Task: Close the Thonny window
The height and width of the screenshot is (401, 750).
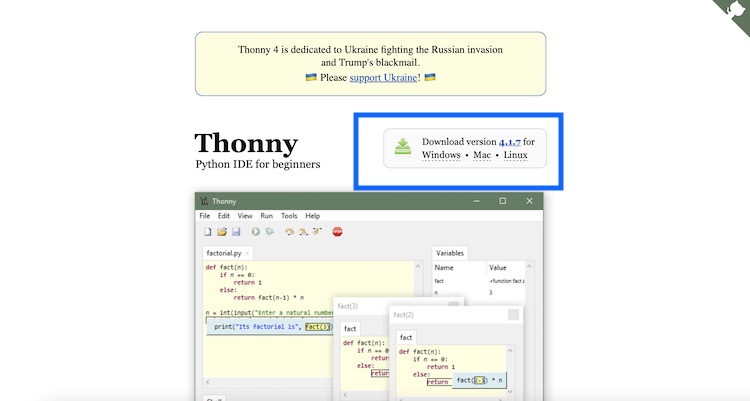Action: (x=529, y=201)
